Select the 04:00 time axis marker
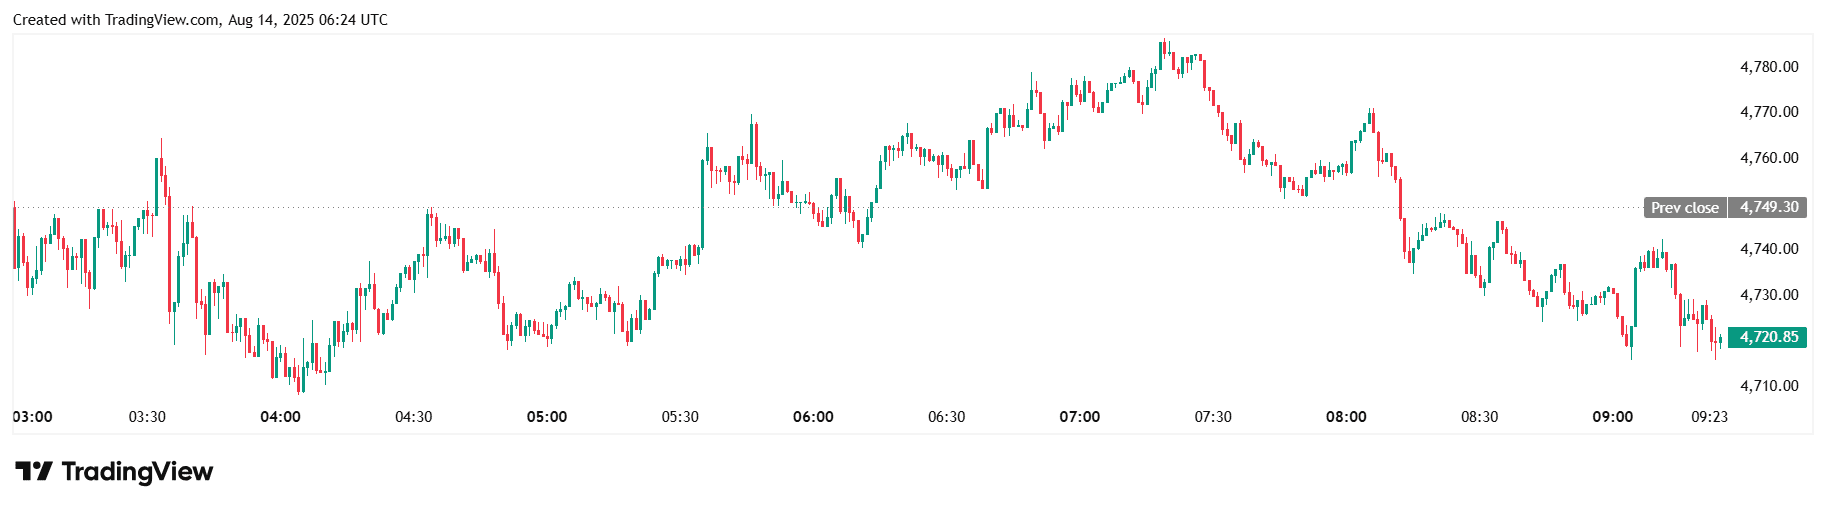The width and height of the screenshot is (1826, 509). [280, 417]
